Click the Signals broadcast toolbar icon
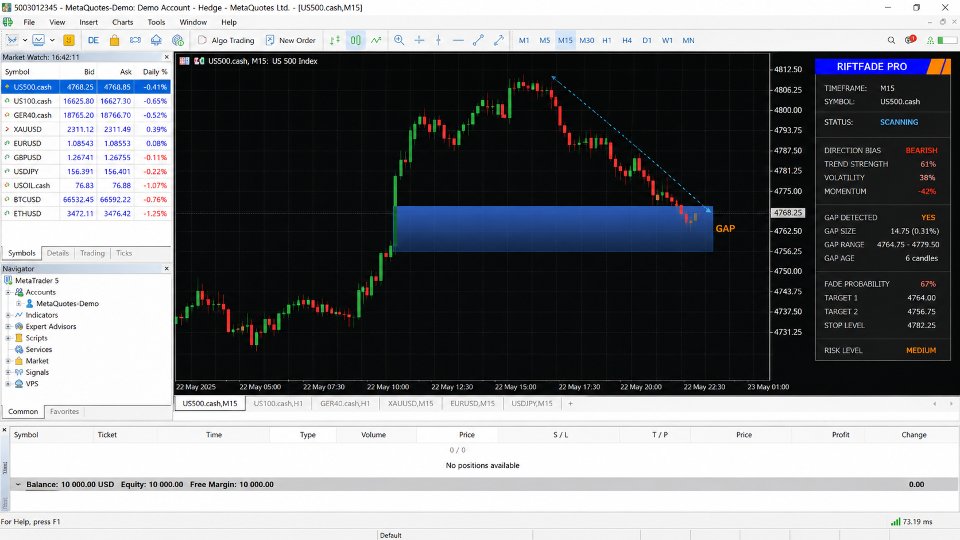 tap(135, 40)
